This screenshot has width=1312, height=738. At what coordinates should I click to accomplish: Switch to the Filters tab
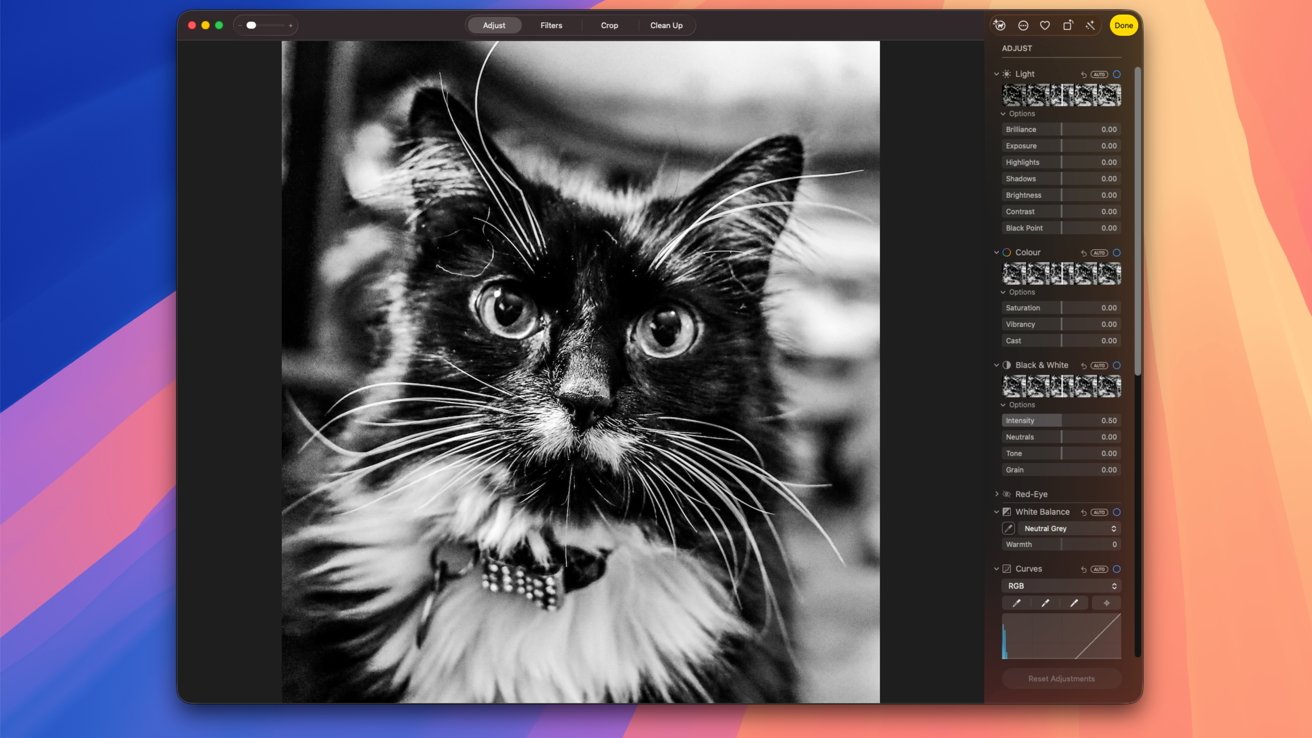point(551,25)
